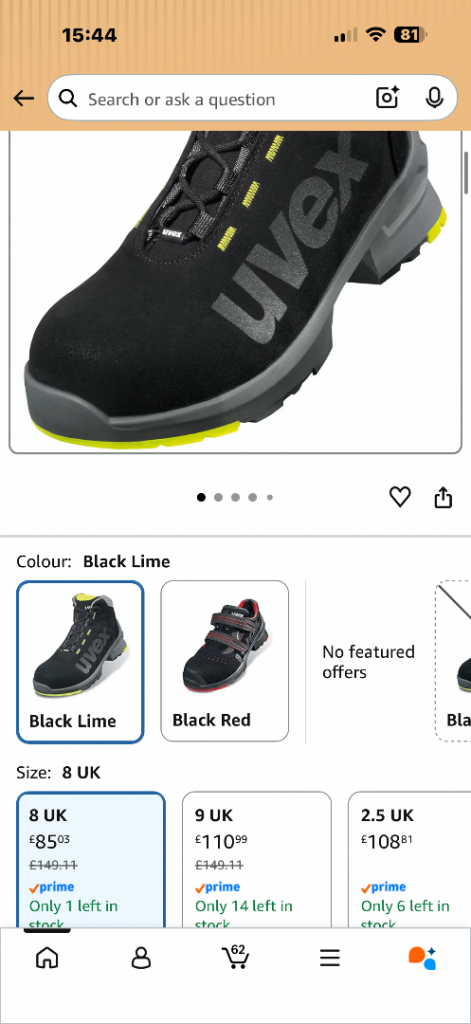Launch Rufus AI assistant icon
The image size is (471, 1024).
(422, 958)
